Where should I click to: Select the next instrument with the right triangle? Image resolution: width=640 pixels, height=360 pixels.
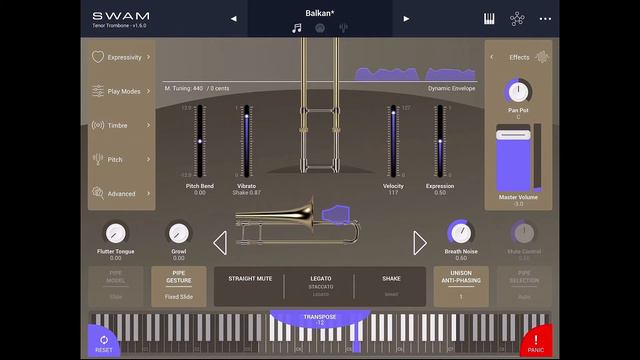[x=420, y=243]
